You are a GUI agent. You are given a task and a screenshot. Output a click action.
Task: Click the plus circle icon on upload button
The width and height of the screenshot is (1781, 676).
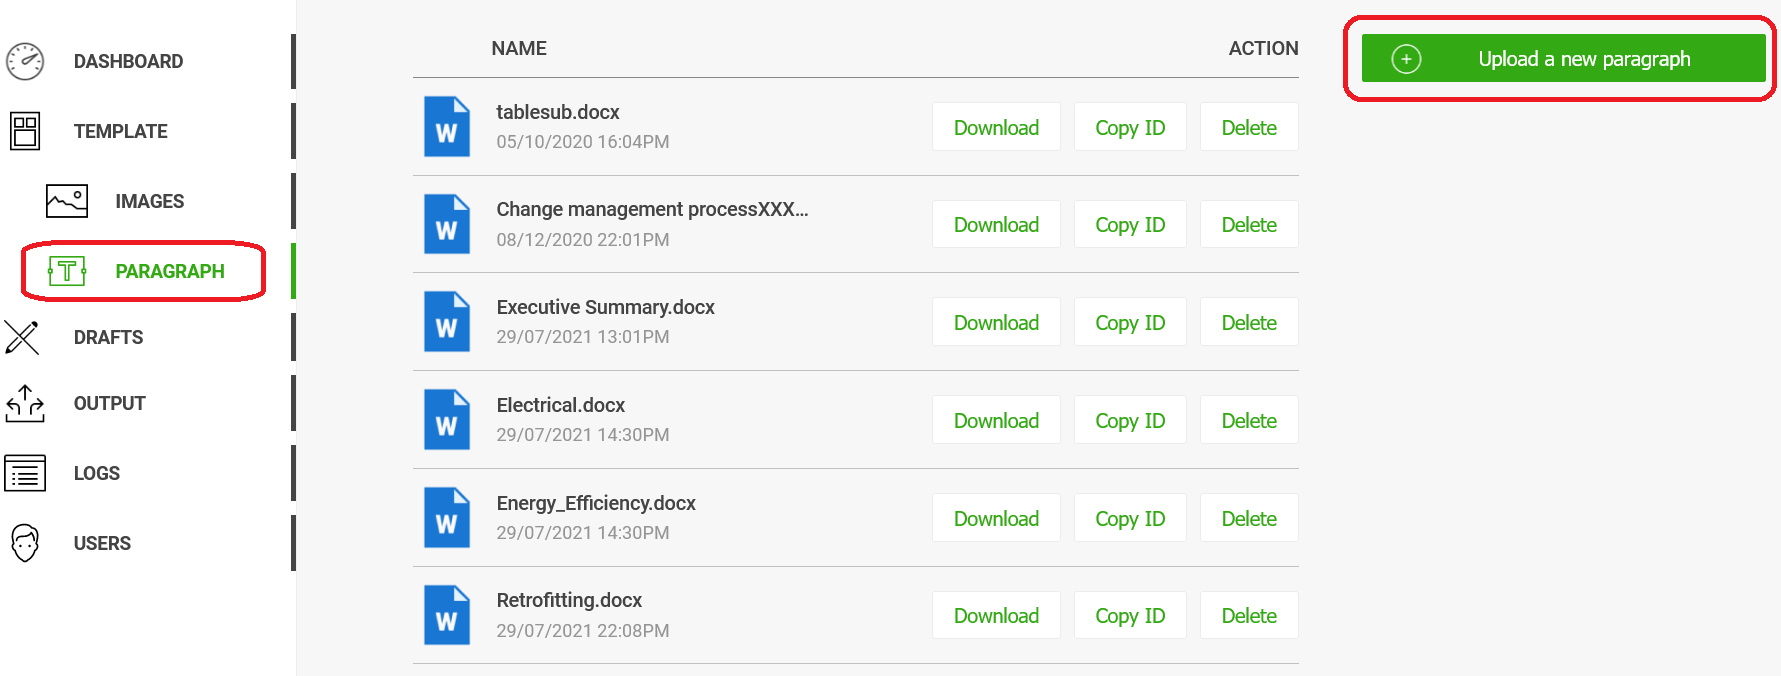point(1406,59)
